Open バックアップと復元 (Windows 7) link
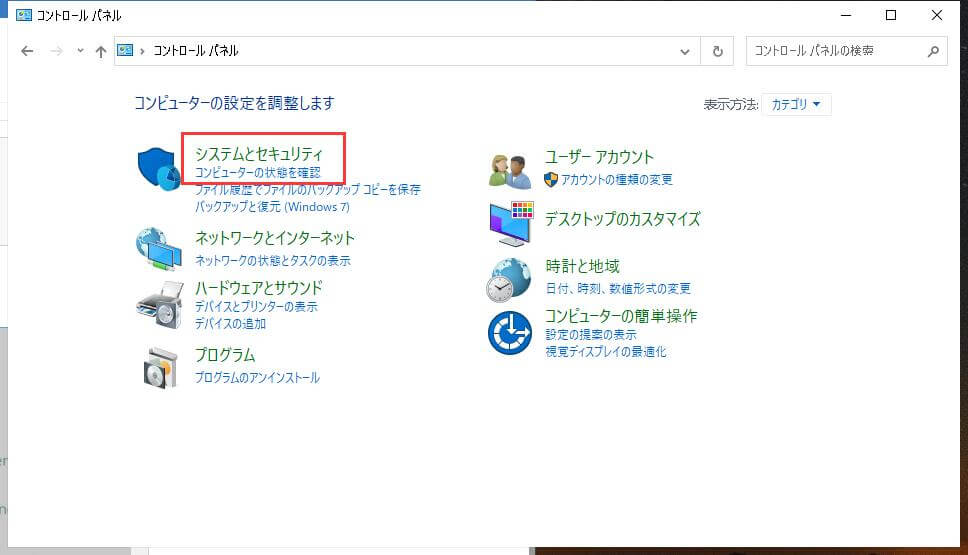The image size is (968, 555). click(x=272, y=207)
